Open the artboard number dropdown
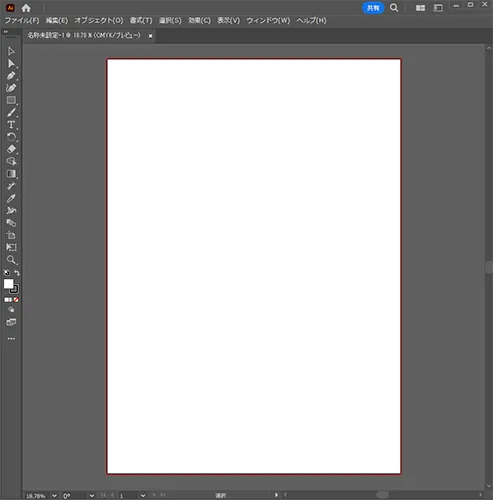Viewport: 493px width, 500px height. (x=143, y=496)
